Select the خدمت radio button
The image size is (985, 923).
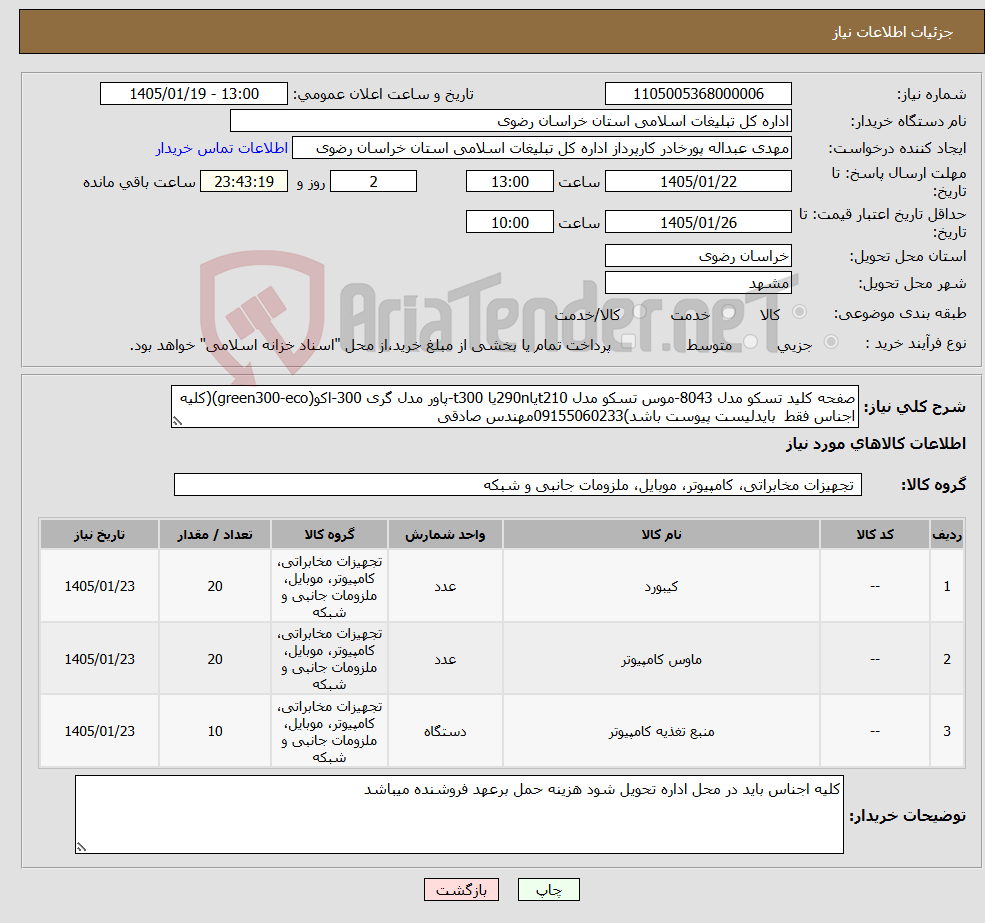click(x=729, y=312)
